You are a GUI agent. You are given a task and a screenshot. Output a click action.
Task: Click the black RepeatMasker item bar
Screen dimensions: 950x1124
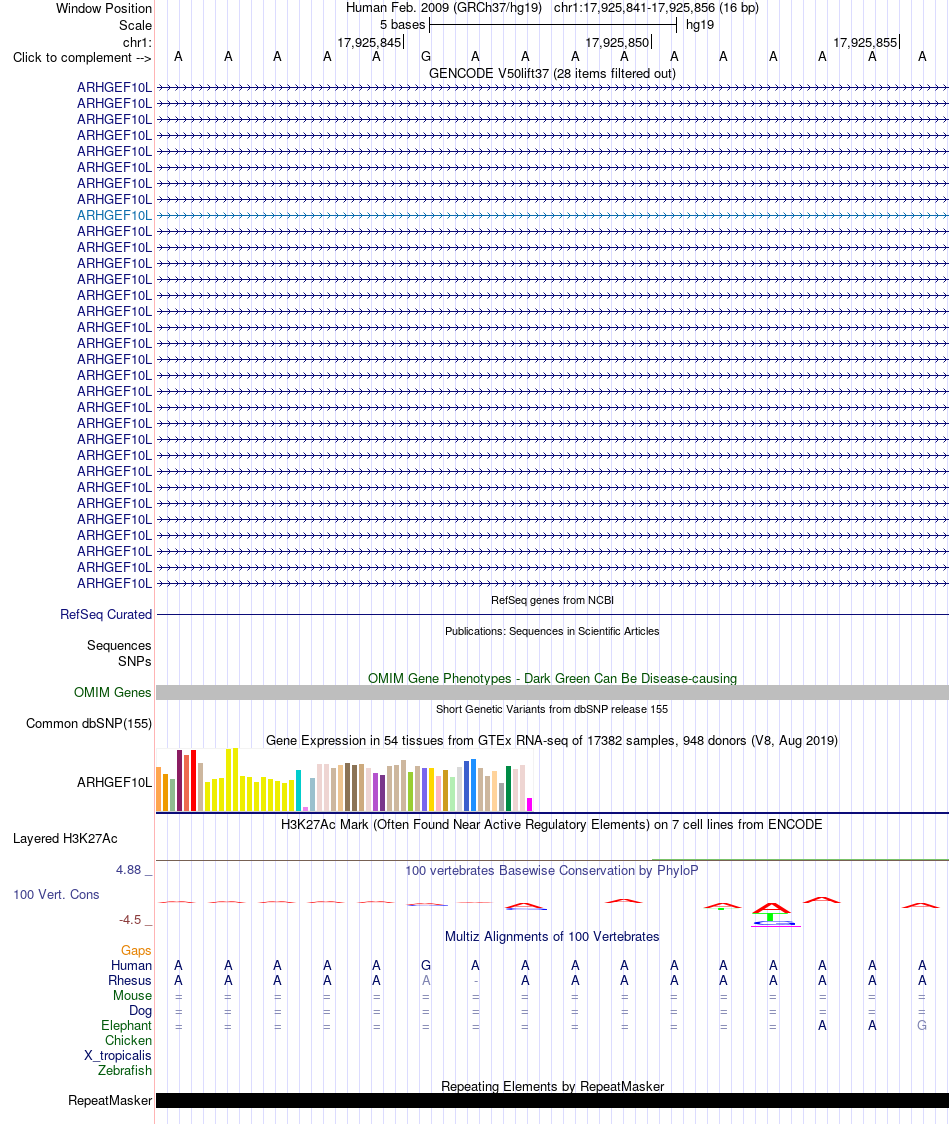pos(552,1100)
